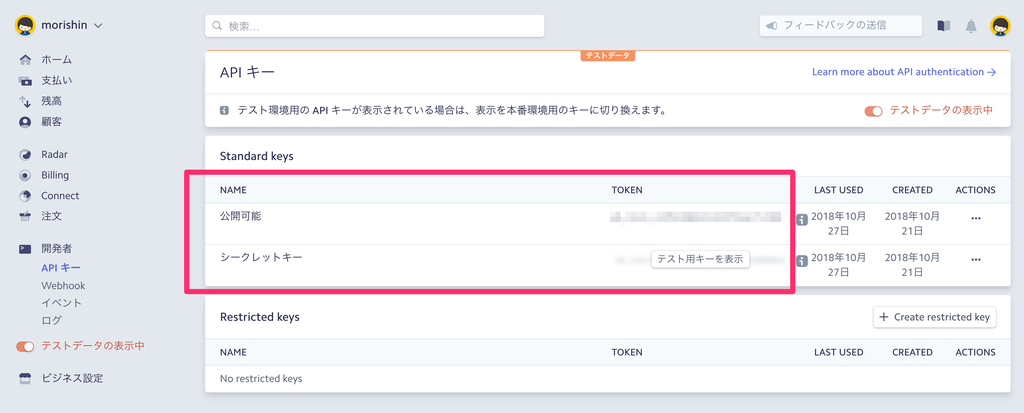Click info icon in the test key notice
Viewport: 1024px width, 413px height.
coord(225,111)
